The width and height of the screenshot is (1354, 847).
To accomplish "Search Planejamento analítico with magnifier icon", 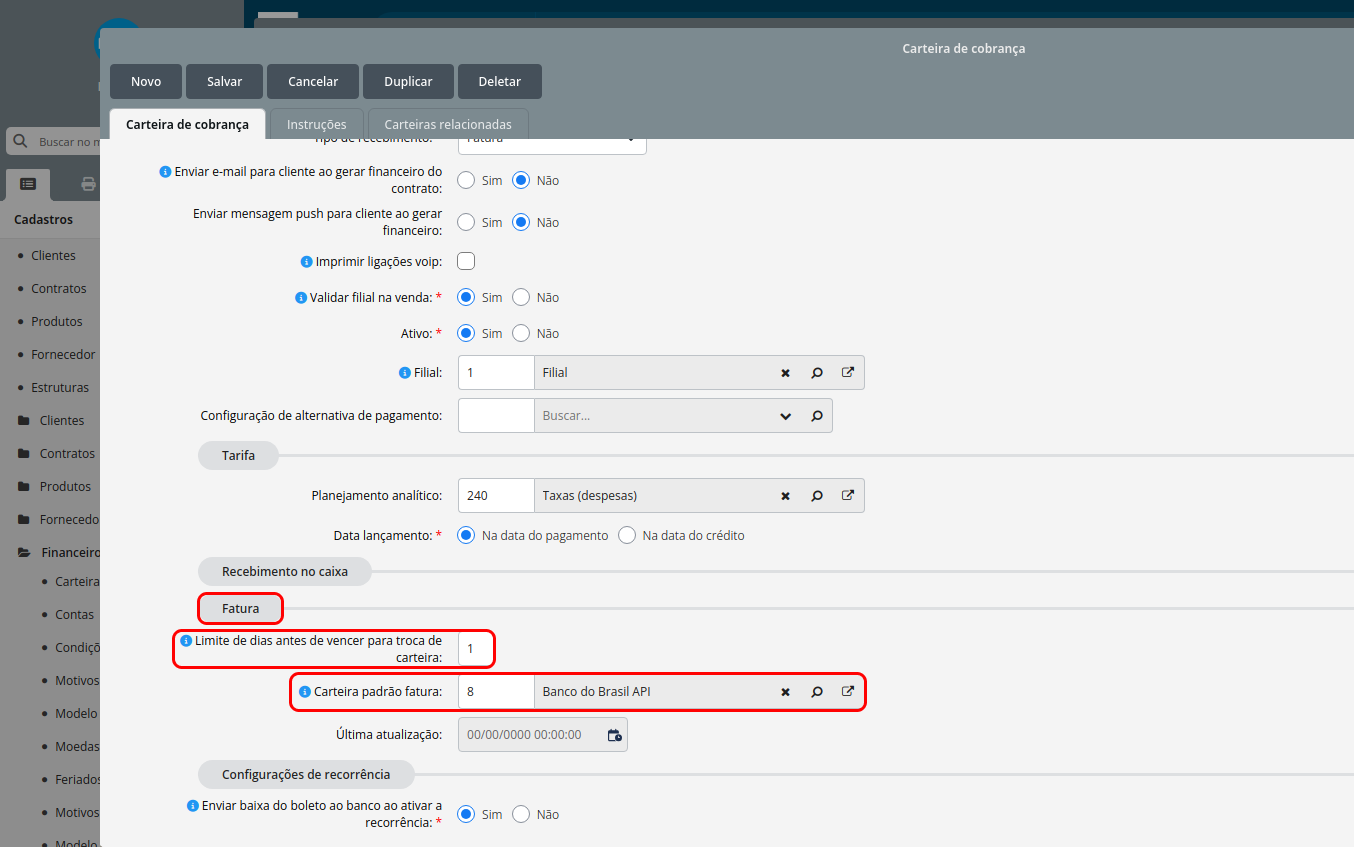I will click(x=817, y=496).
